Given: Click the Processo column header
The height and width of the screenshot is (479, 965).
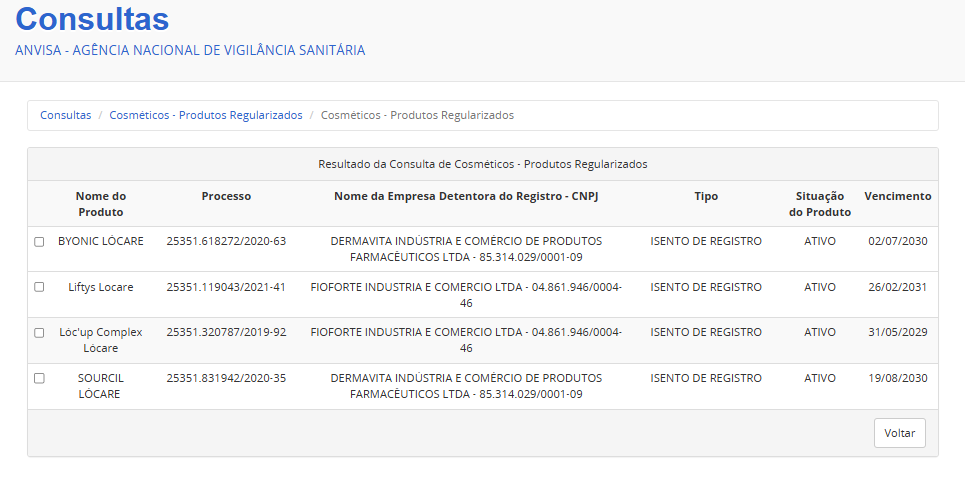Looking at the screenshot, I should point(226,196).
